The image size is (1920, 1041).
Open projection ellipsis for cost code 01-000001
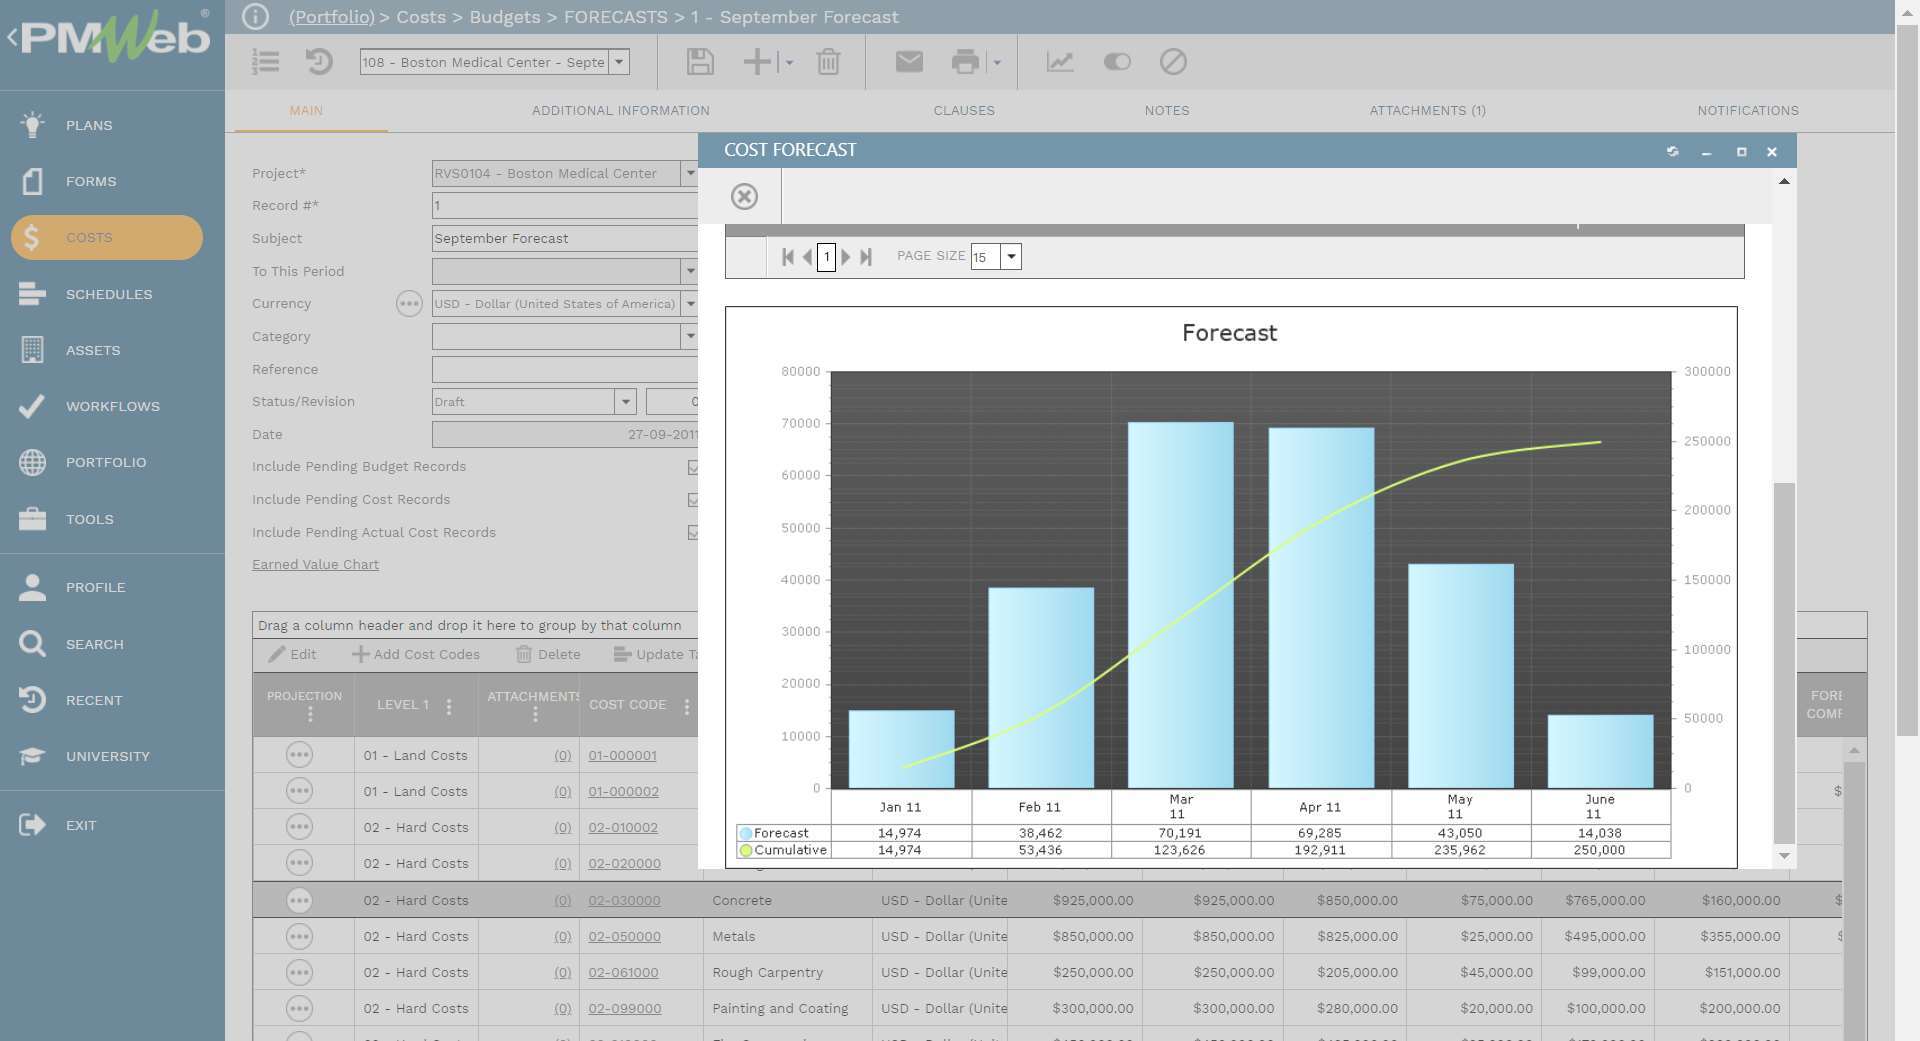(299, 755)
